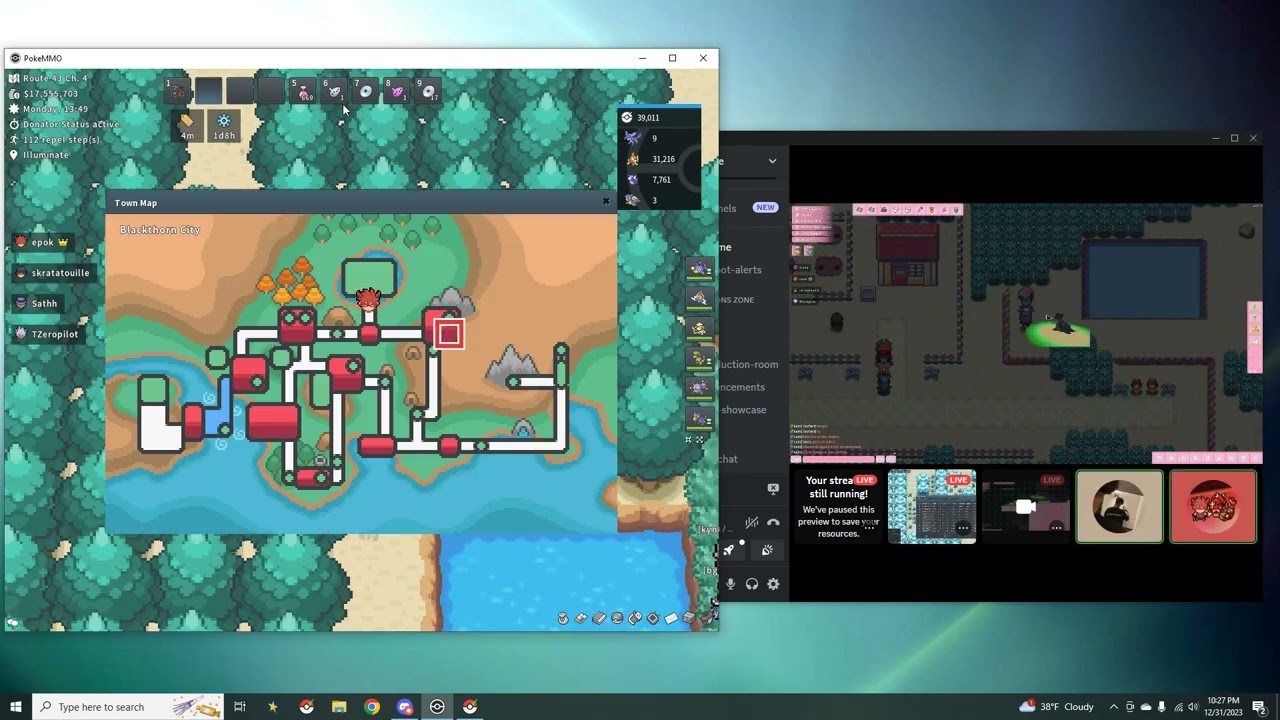The image size is (1280, 720).
Task: Select hotbar slot 1 bike item
Action: click(177, 91)
